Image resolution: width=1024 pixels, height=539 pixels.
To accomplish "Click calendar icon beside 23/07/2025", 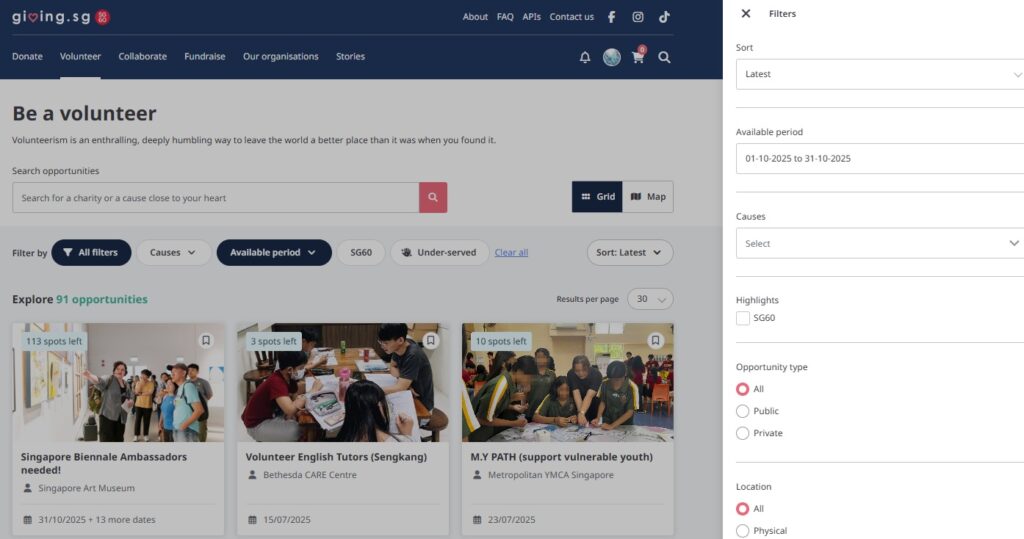I will (x=477, y=520).
